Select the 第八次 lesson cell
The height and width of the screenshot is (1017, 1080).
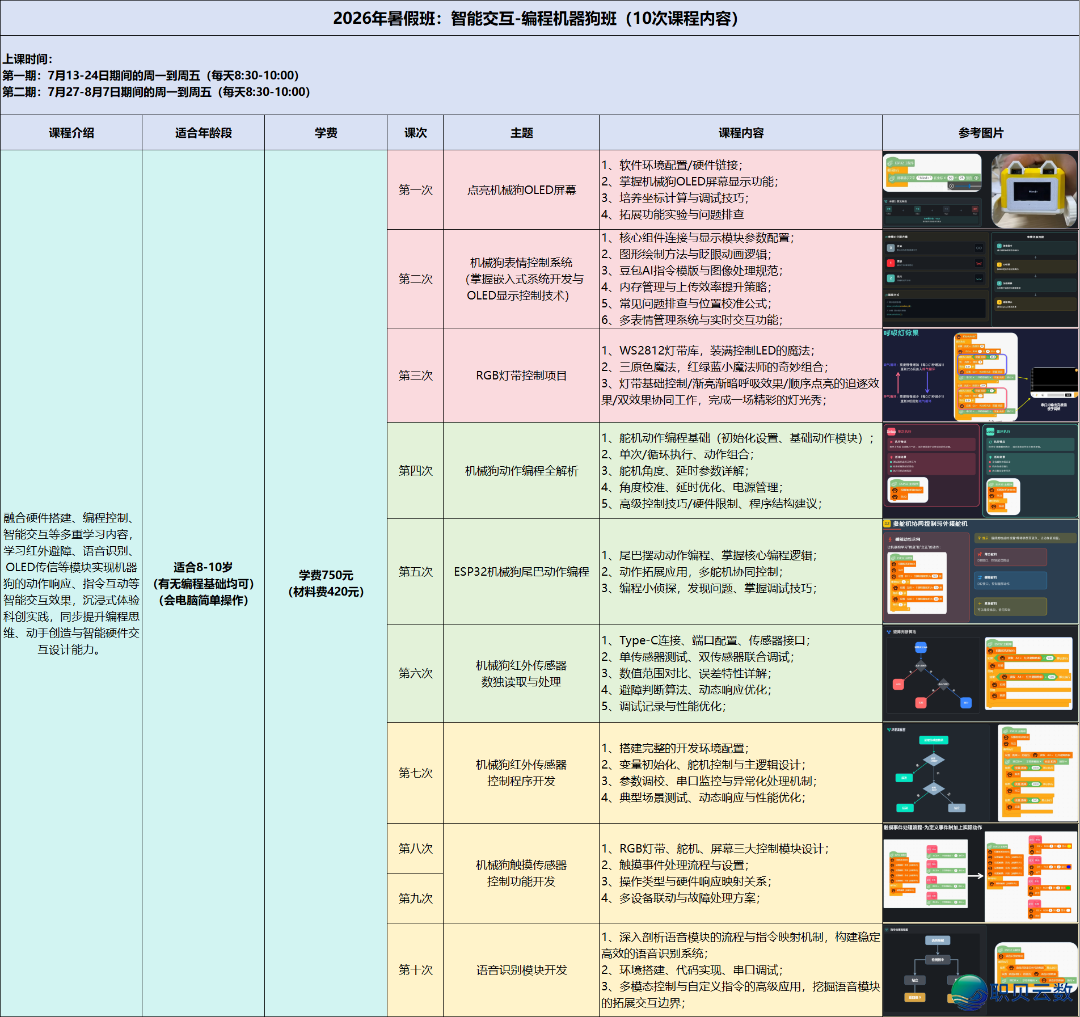pos(415,848)
